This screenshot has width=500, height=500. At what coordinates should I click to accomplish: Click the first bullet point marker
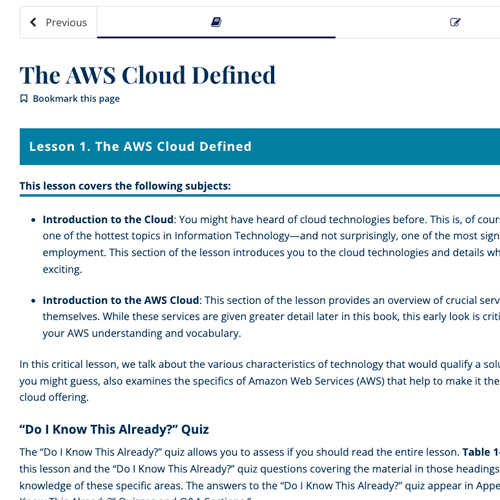(33, 220)
